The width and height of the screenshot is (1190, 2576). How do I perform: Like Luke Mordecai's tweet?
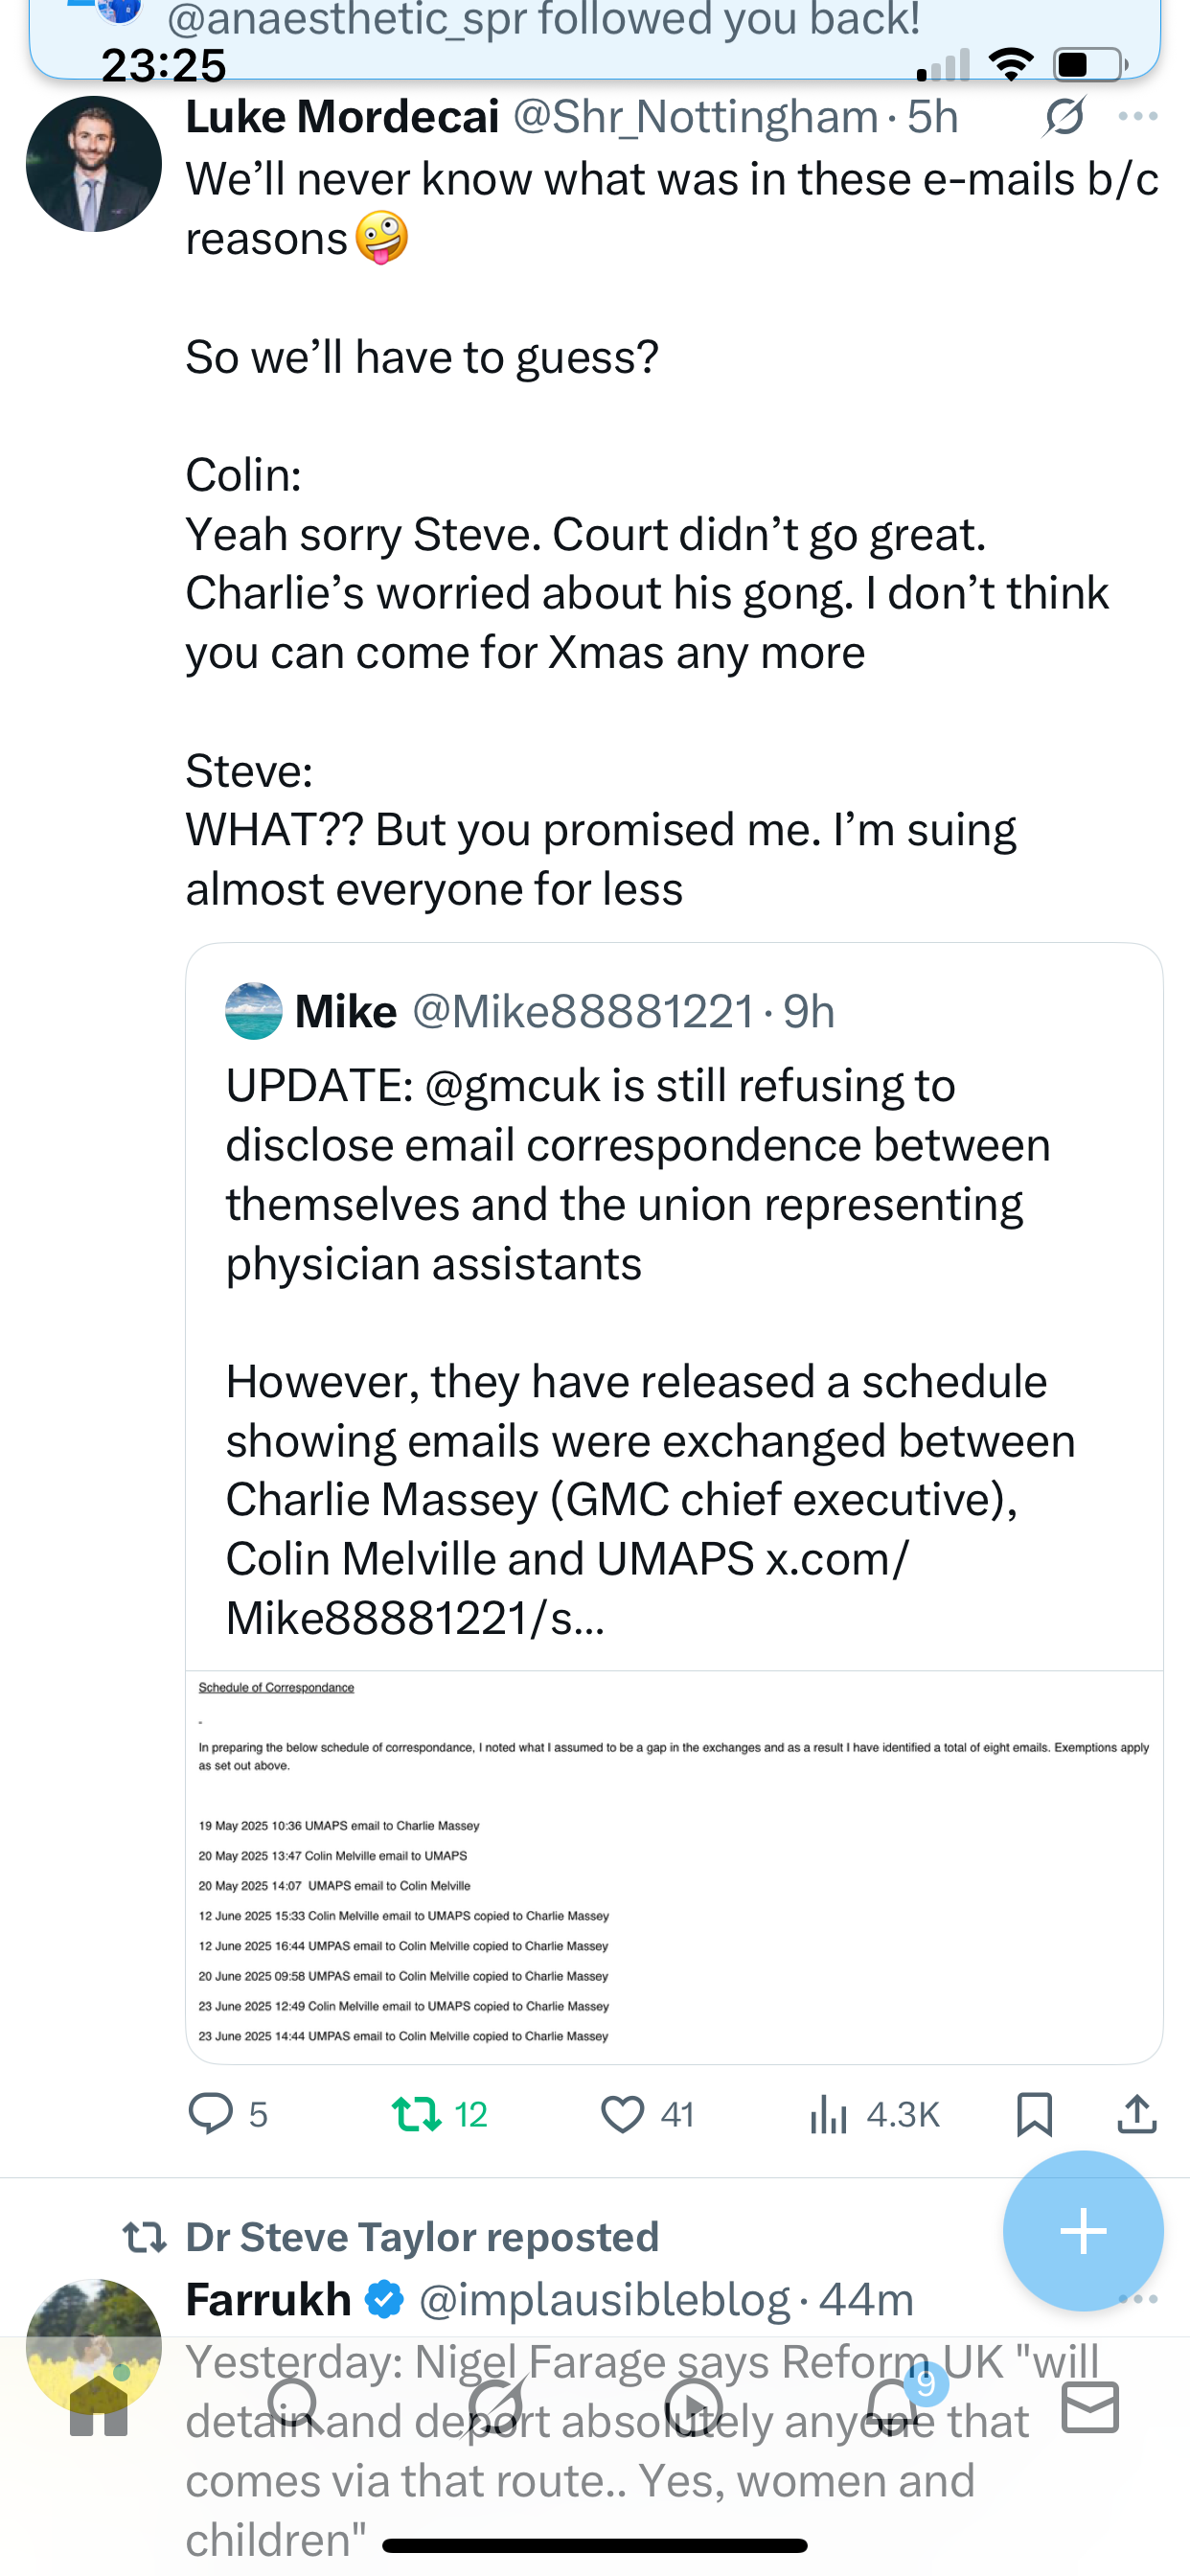coord(623,2114)
